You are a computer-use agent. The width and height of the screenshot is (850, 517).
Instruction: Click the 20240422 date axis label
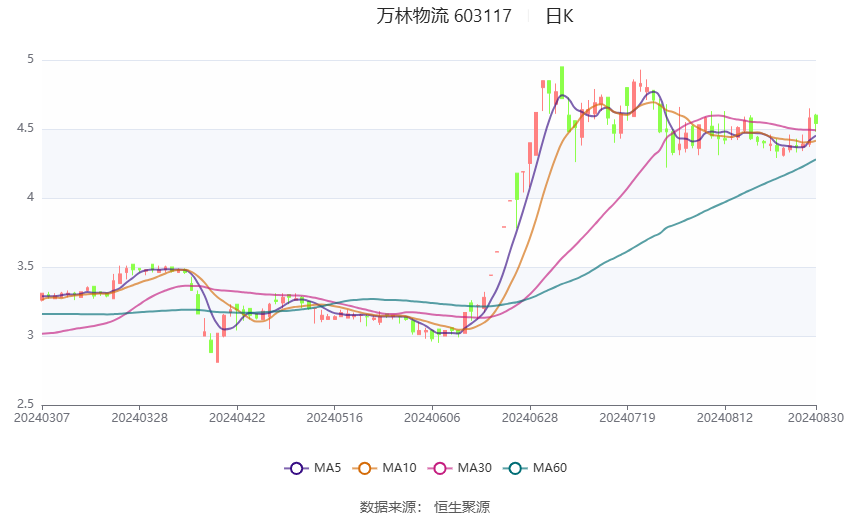tap(237, 418)
